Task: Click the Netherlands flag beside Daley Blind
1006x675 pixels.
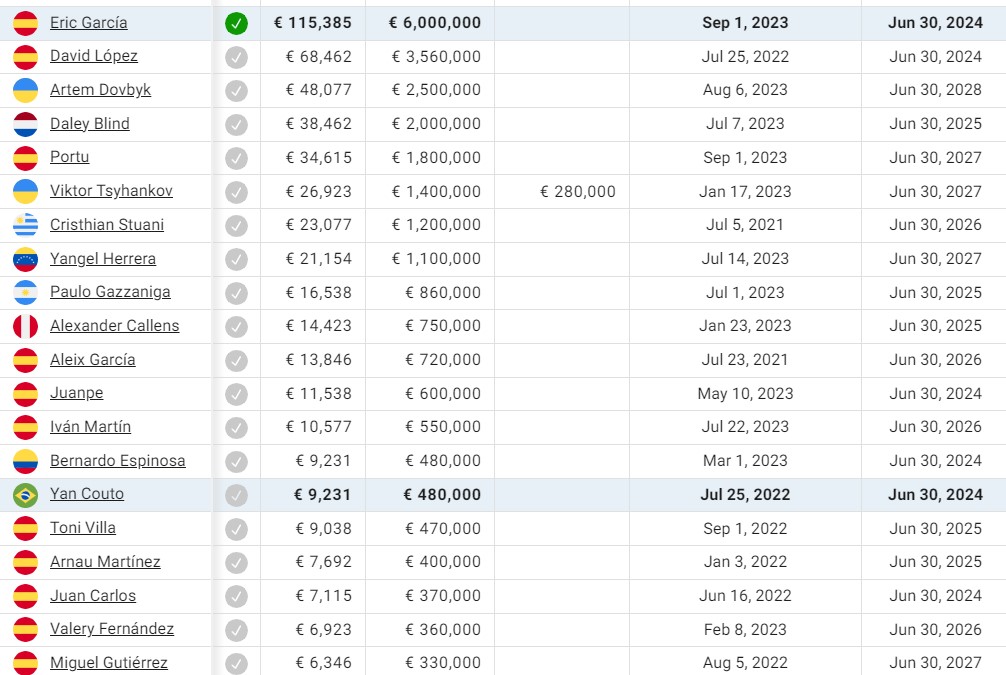Action: point(25,124)
